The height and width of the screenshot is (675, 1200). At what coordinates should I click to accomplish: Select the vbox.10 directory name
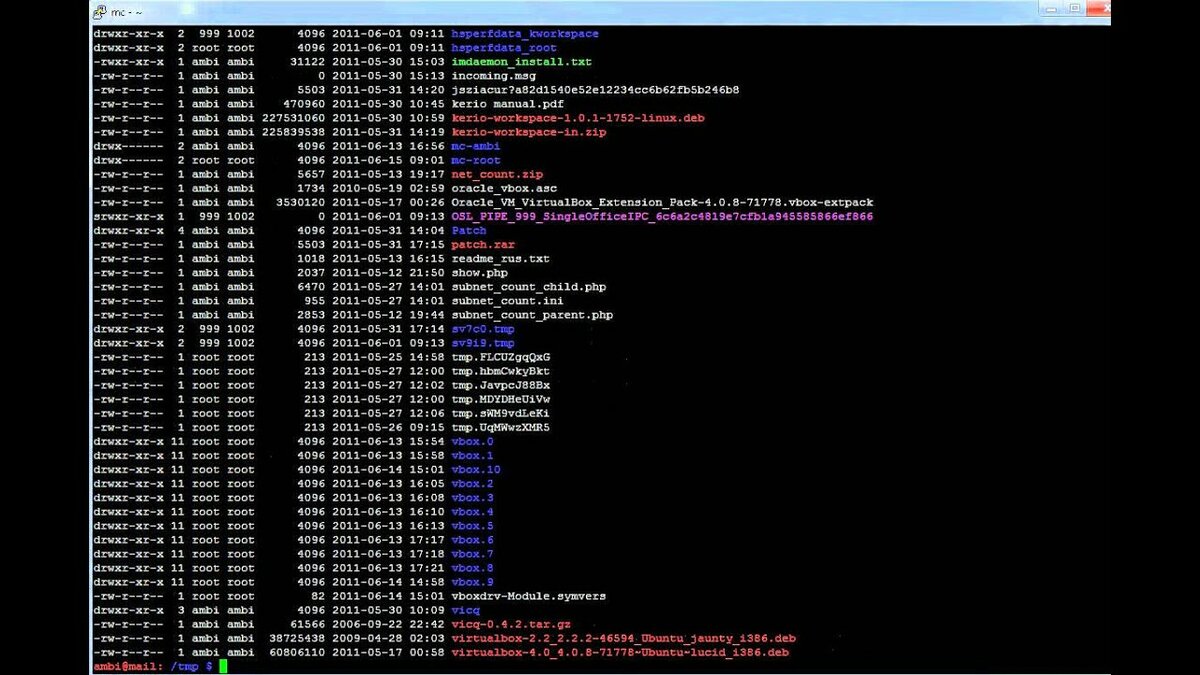476,469
